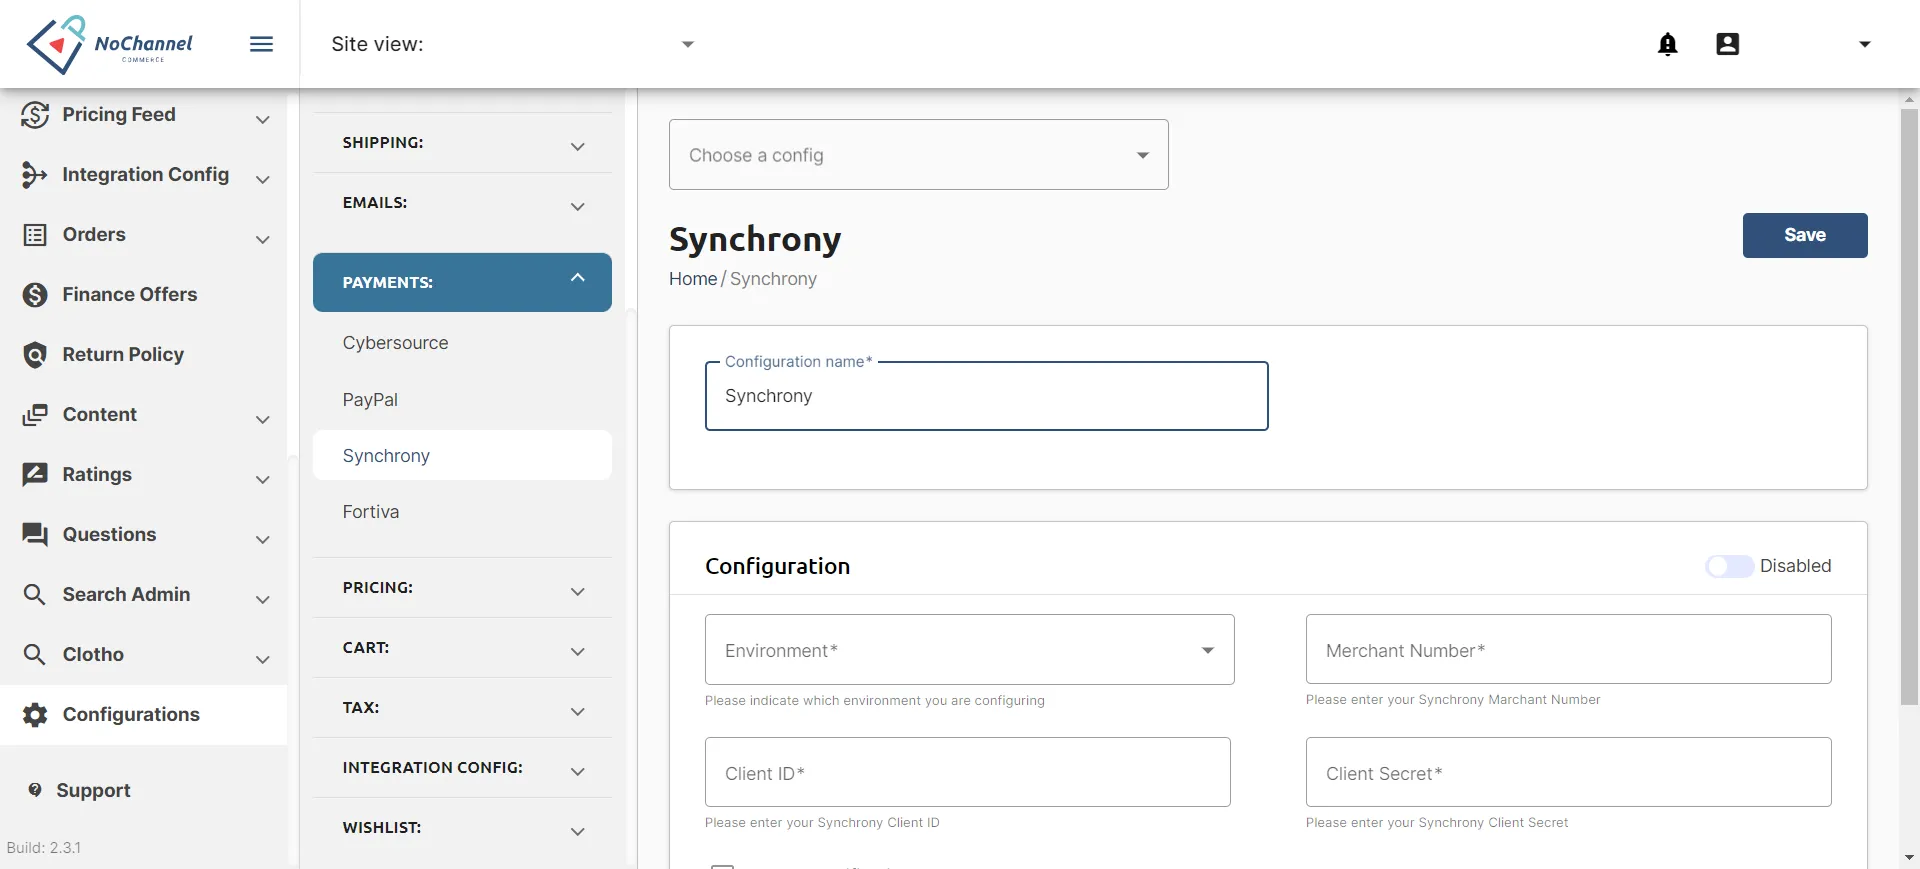
Task: Expand the PRICING section
Action: coord(462,588)
